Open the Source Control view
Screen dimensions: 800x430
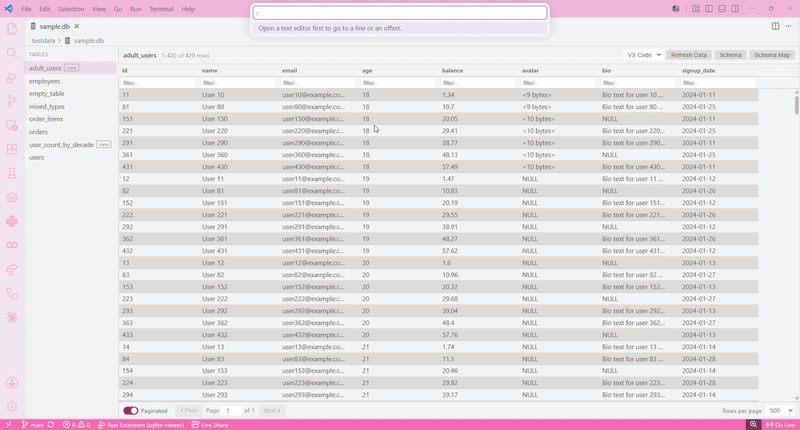(12, 101)
